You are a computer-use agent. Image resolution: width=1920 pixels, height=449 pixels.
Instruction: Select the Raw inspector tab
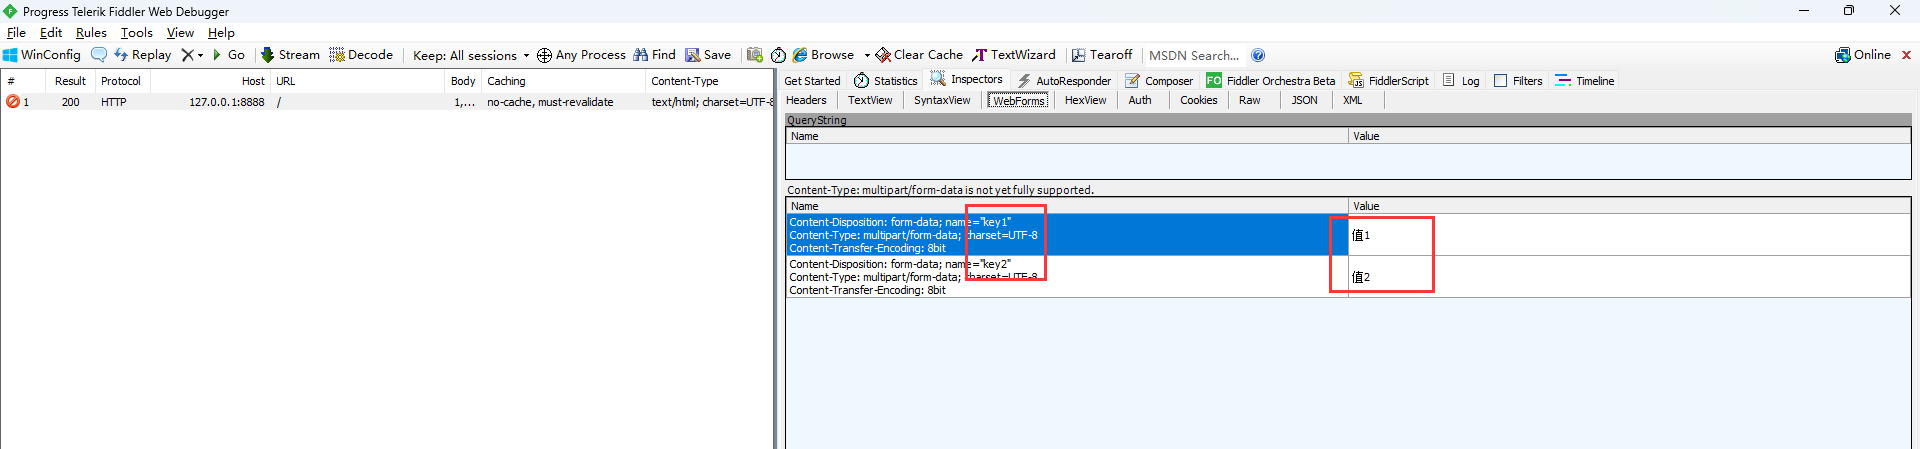(1249, 100)
